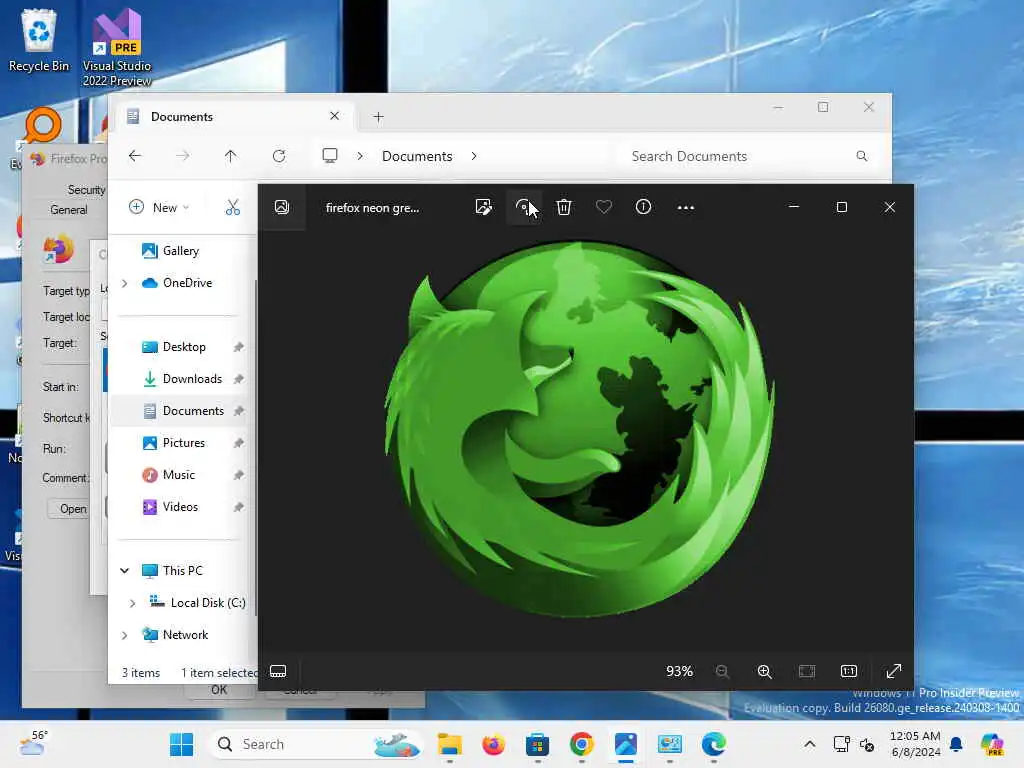Show hidden tray icons chevron

click(810, 744)
